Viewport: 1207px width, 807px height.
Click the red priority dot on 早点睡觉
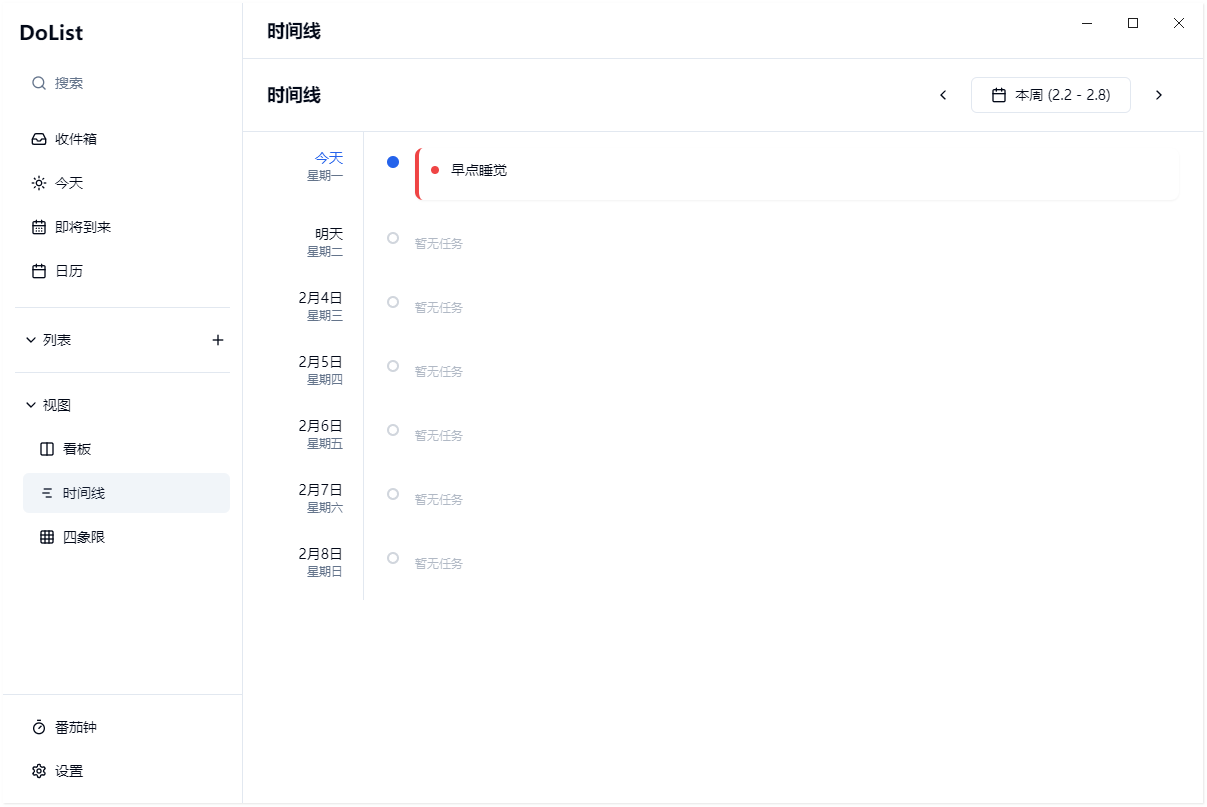click(x=434, y=169)
